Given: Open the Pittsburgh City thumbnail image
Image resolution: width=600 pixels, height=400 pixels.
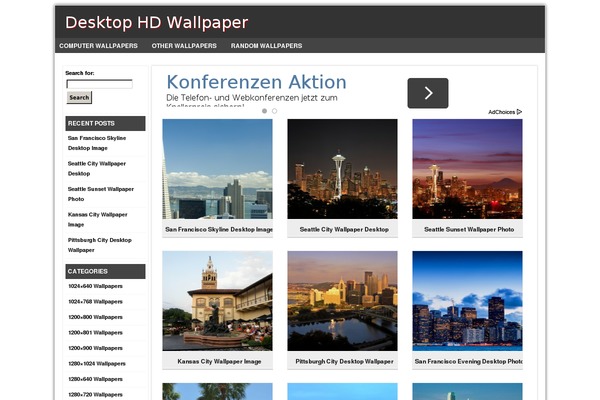Looking at the screenshot, I should pos(342,301).
